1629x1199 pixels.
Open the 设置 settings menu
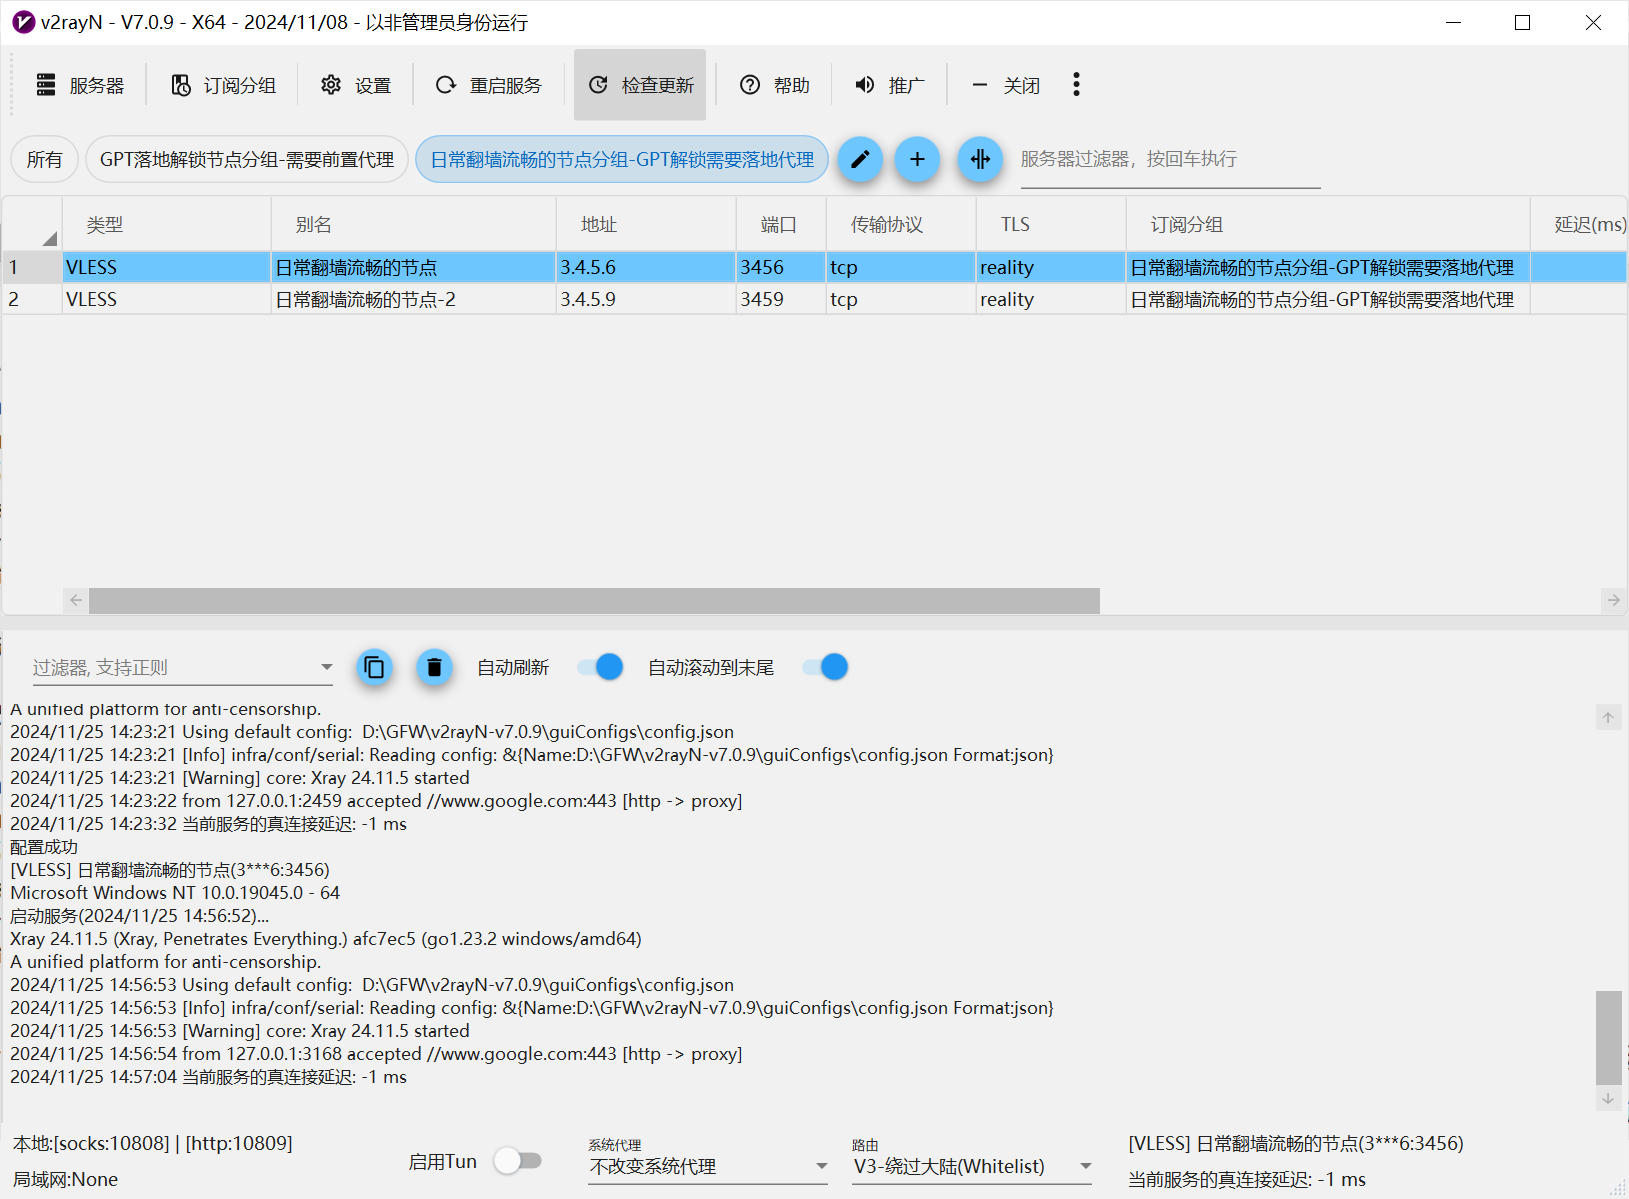[x=356, y=85]
